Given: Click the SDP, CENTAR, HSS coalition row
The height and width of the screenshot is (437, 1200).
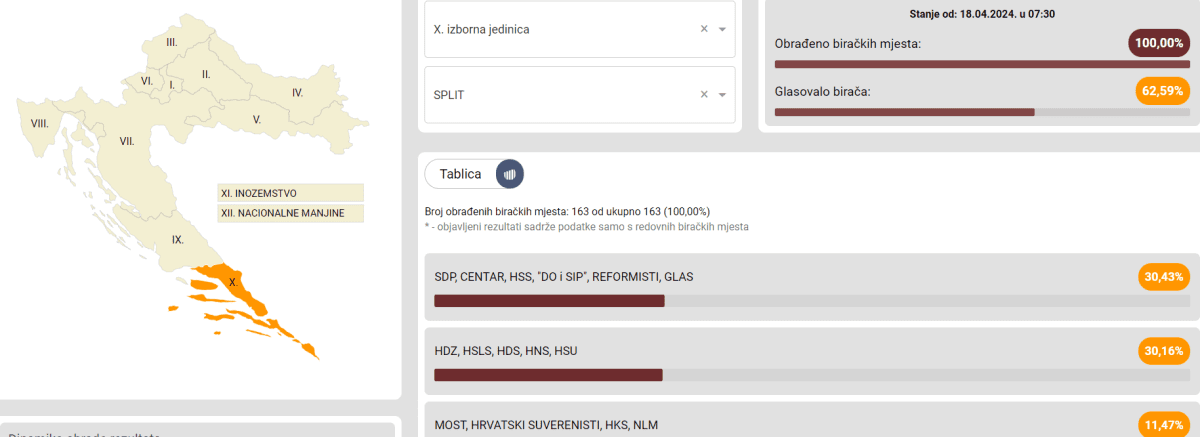Looking at the screenshot, I should pos(780,277).
